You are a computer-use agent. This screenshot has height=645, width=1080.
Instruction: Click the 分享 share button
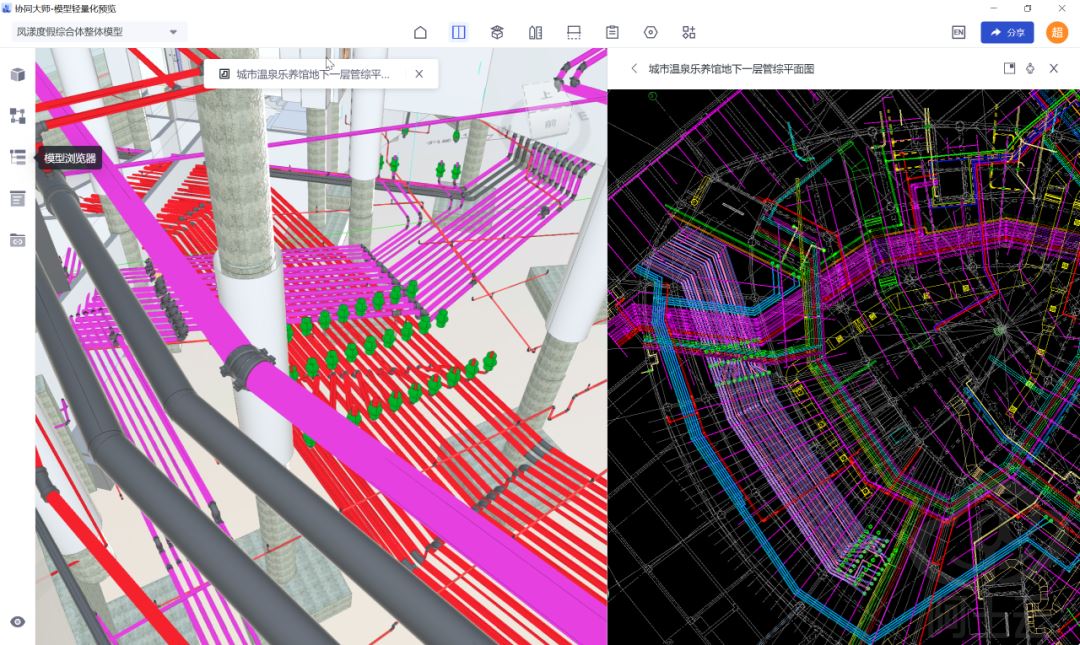click(x=1006, y=32)
